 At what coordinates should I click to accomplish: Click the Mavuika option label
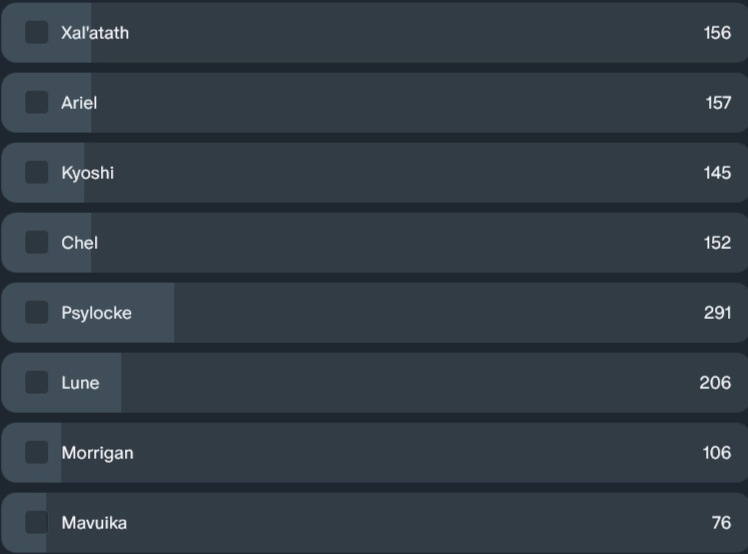tap(94, 523)
